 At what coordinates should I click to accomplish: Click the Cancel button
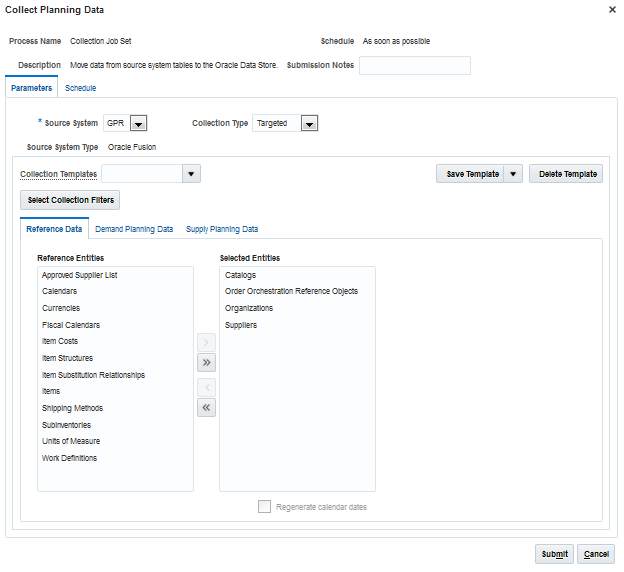(x=597, y=554)
